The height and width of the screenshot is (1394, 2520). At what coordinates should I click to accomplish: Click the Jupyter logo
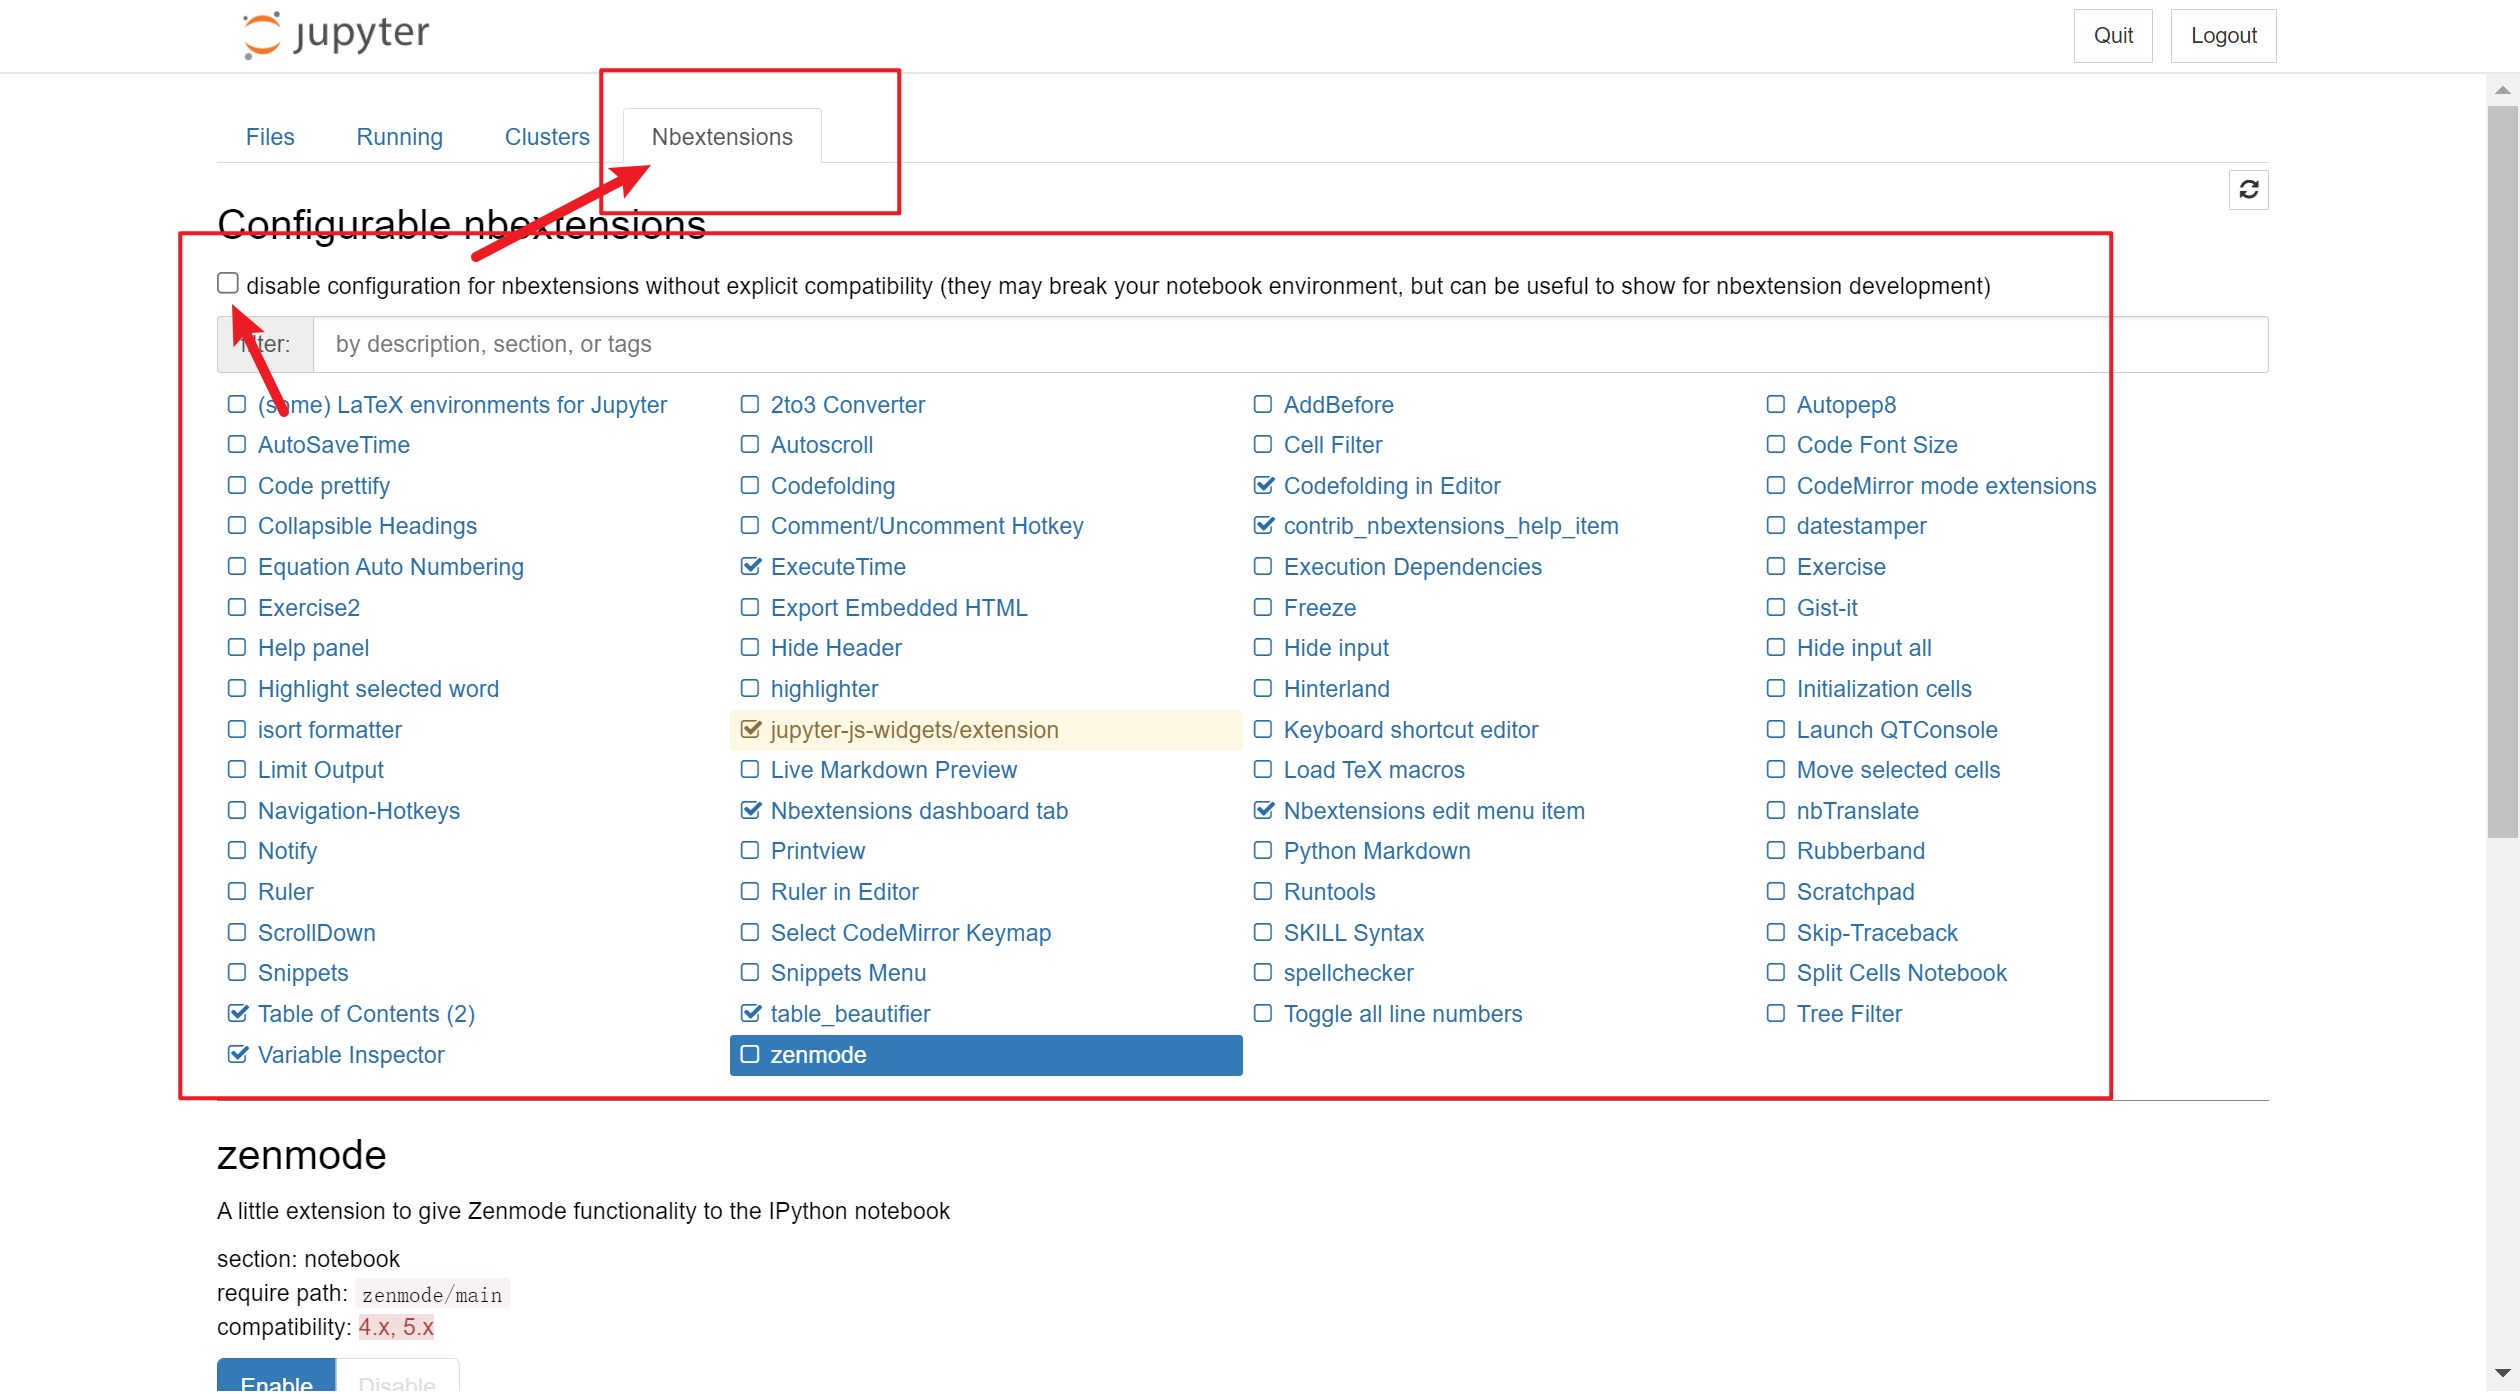[335, 35]
